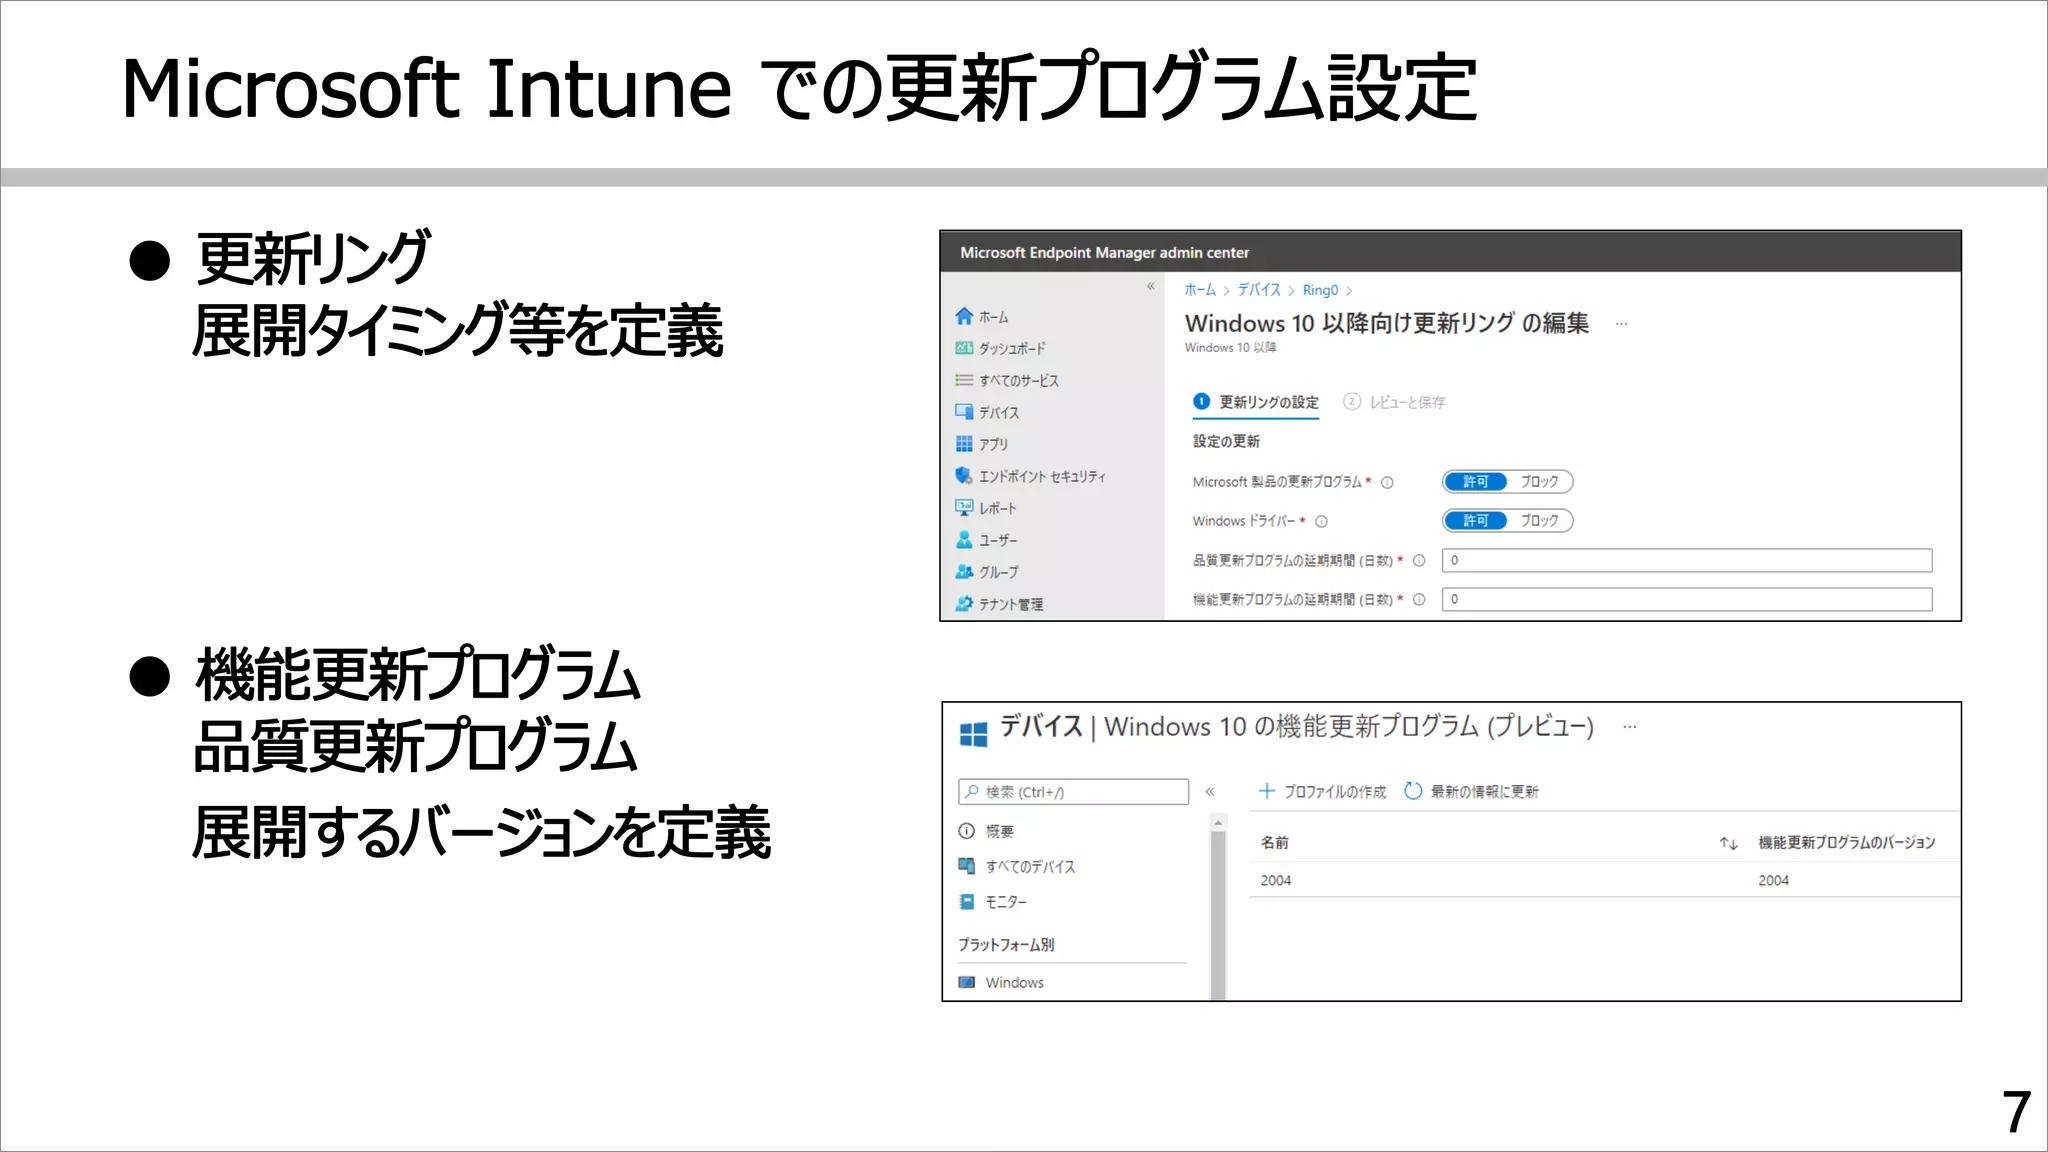This screenshot has height=1152, width=2048.
Task: Collapse the device menu pane chevron
Action: click(x=1210, y=792)
